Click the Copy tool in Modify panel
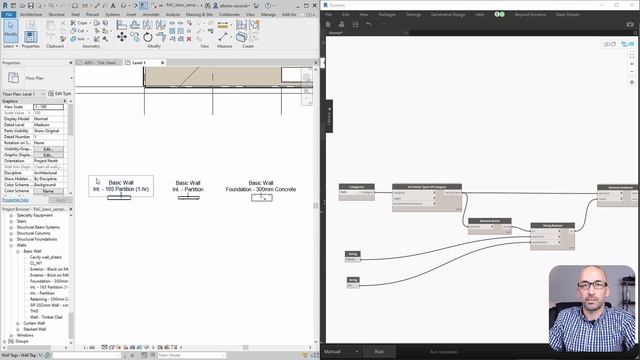This screenshot has height=360, width=640. pos(135,37)
